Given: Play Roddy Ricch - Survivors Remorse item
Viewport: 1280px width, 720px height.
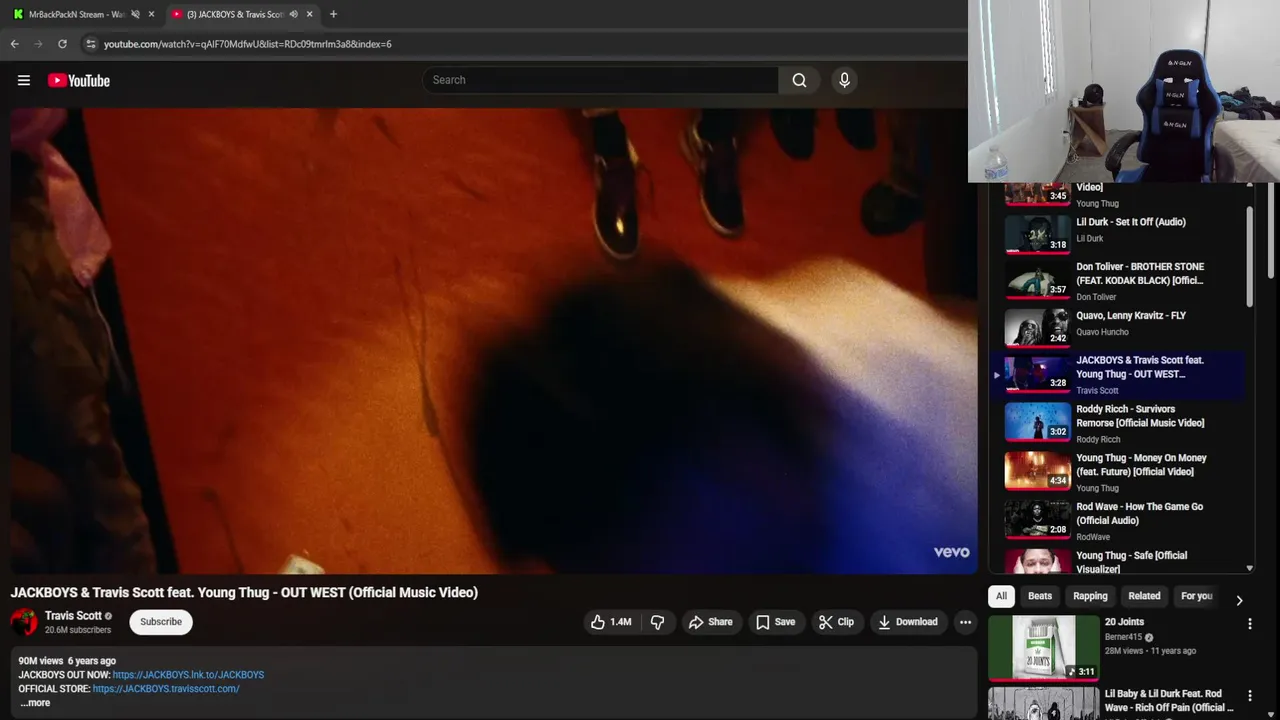Looking at the screenshot, I should (x=1118, y=424).
